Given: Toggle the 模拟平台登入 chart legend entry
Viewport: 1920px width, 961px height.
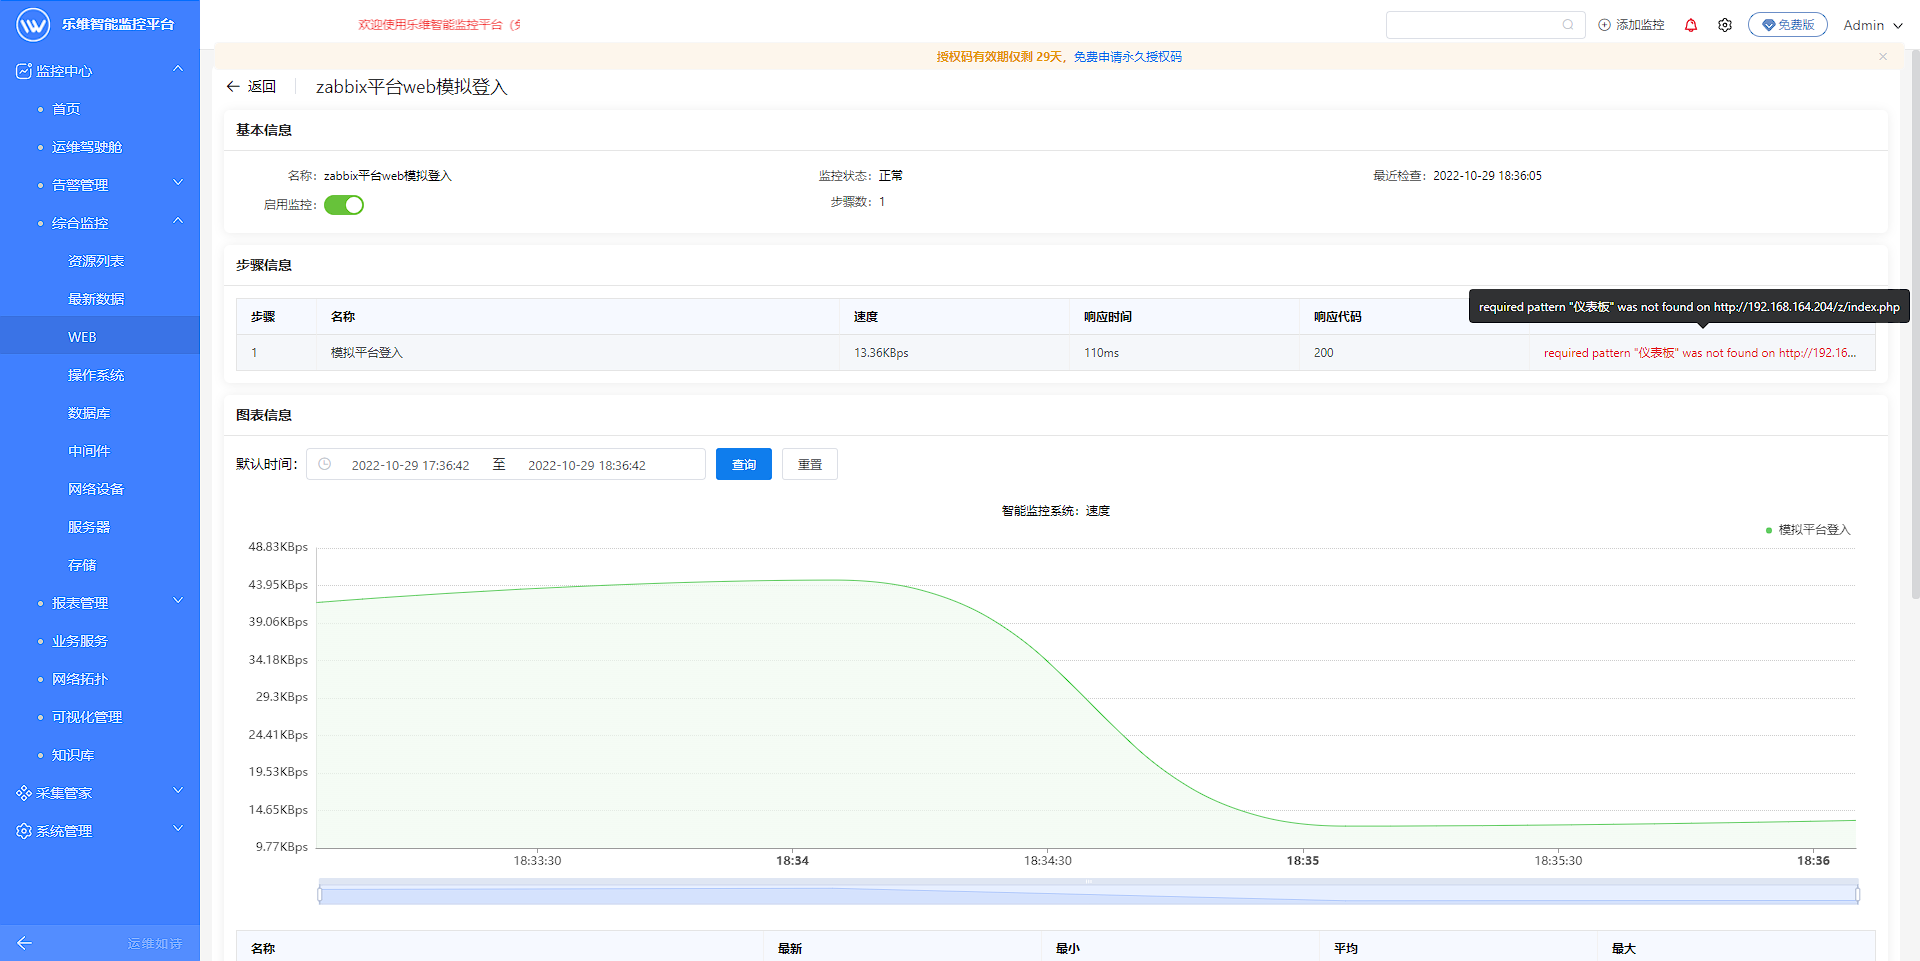Looking at the screenshot, I should click(x=1808, y=530).
